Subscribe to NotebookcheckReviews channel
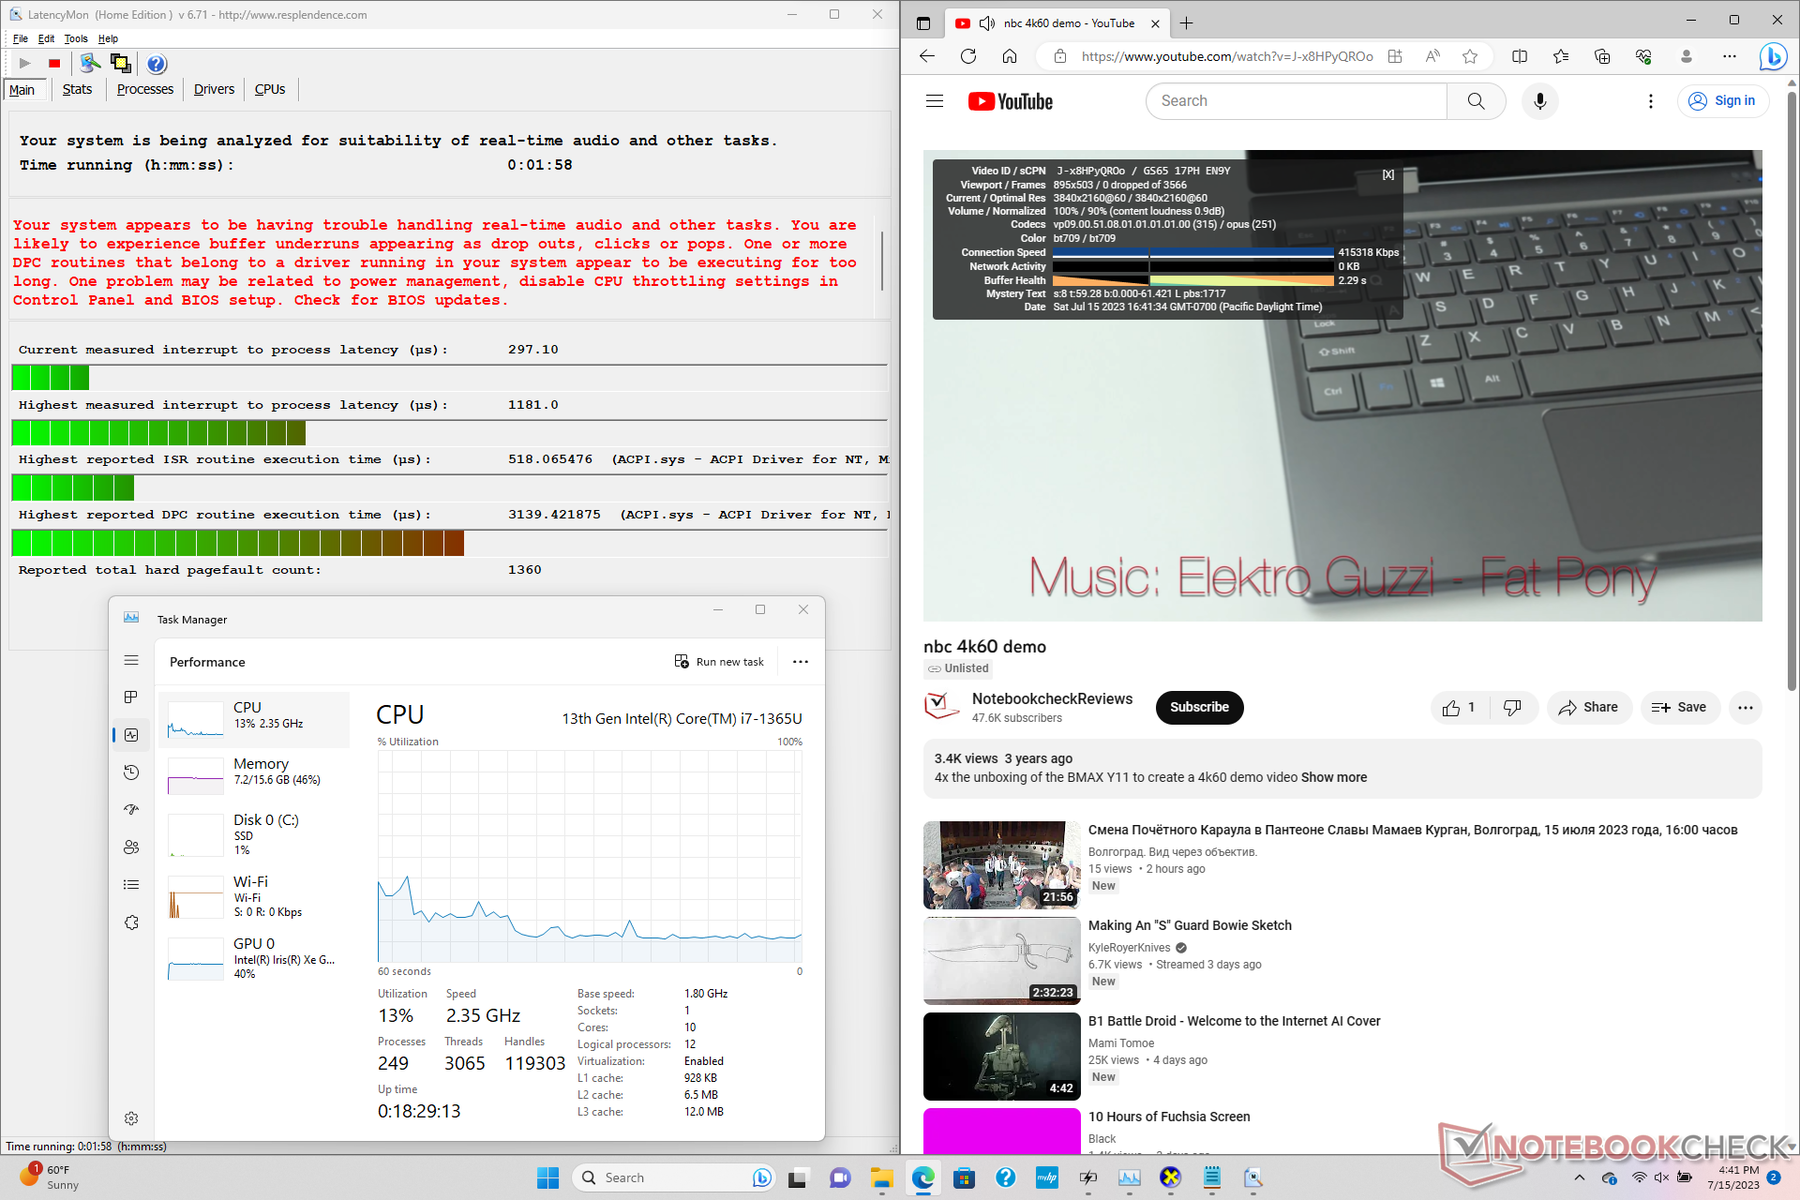 pyautogui.click(x=1199, y=707)
